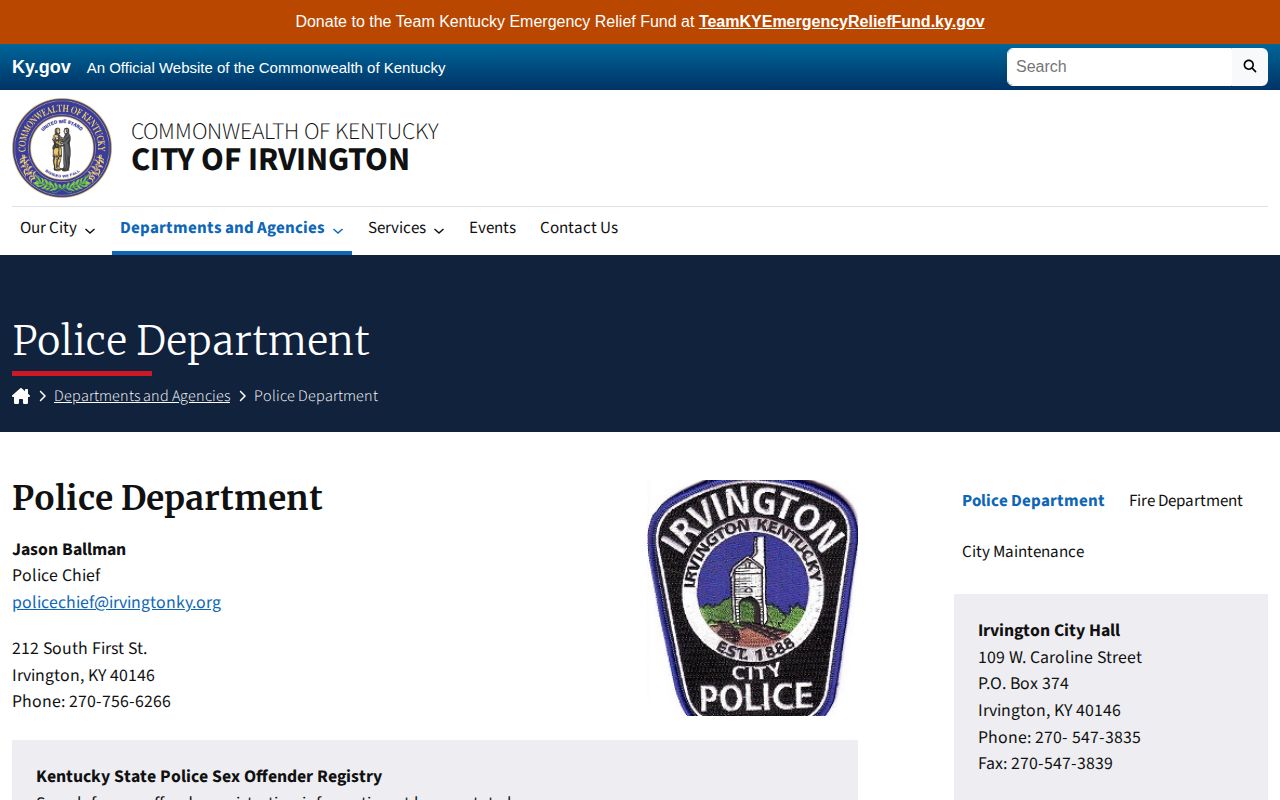
Task: Click the Fax: 270-547-3839 line
Action: (x=1045, y=763)
